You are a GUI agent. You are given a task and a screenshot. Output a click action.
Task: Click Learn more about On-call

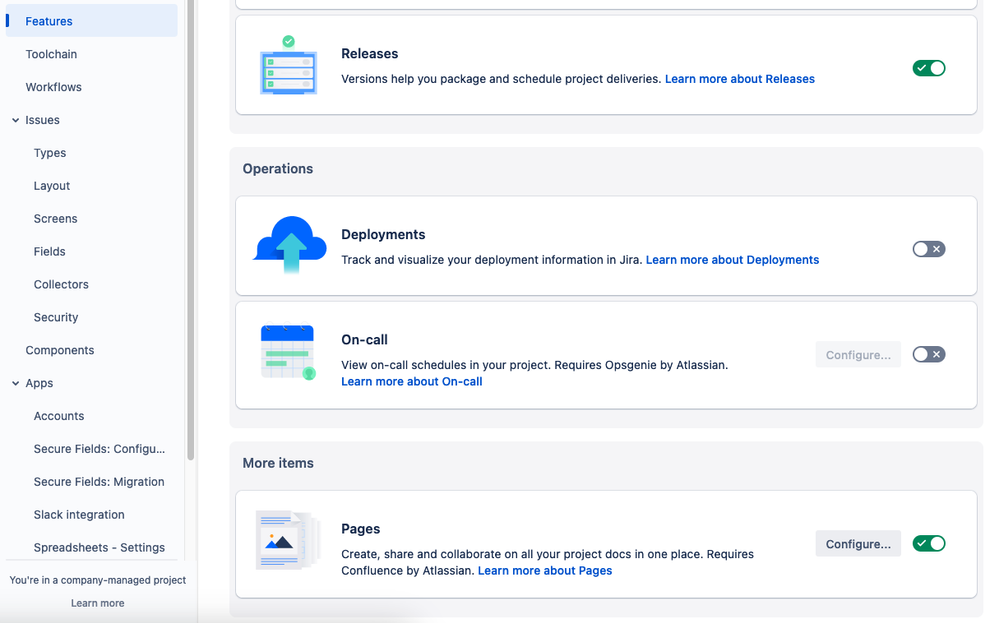point(411,381)
